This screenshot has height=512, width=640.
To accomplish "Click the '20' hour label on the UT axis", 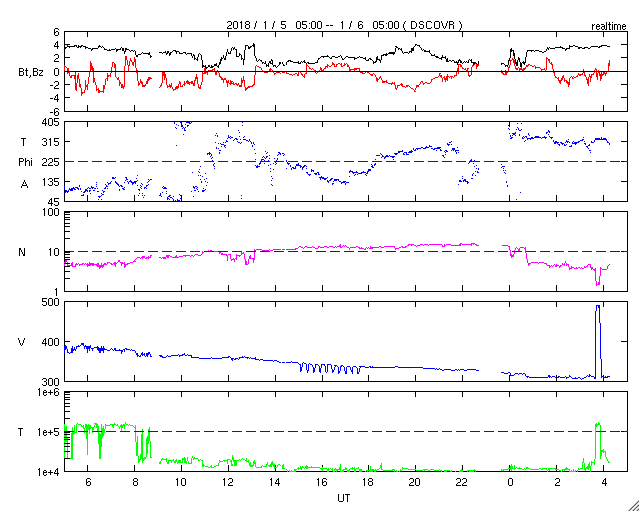I will pyautogui.click(x=415, y=483).
